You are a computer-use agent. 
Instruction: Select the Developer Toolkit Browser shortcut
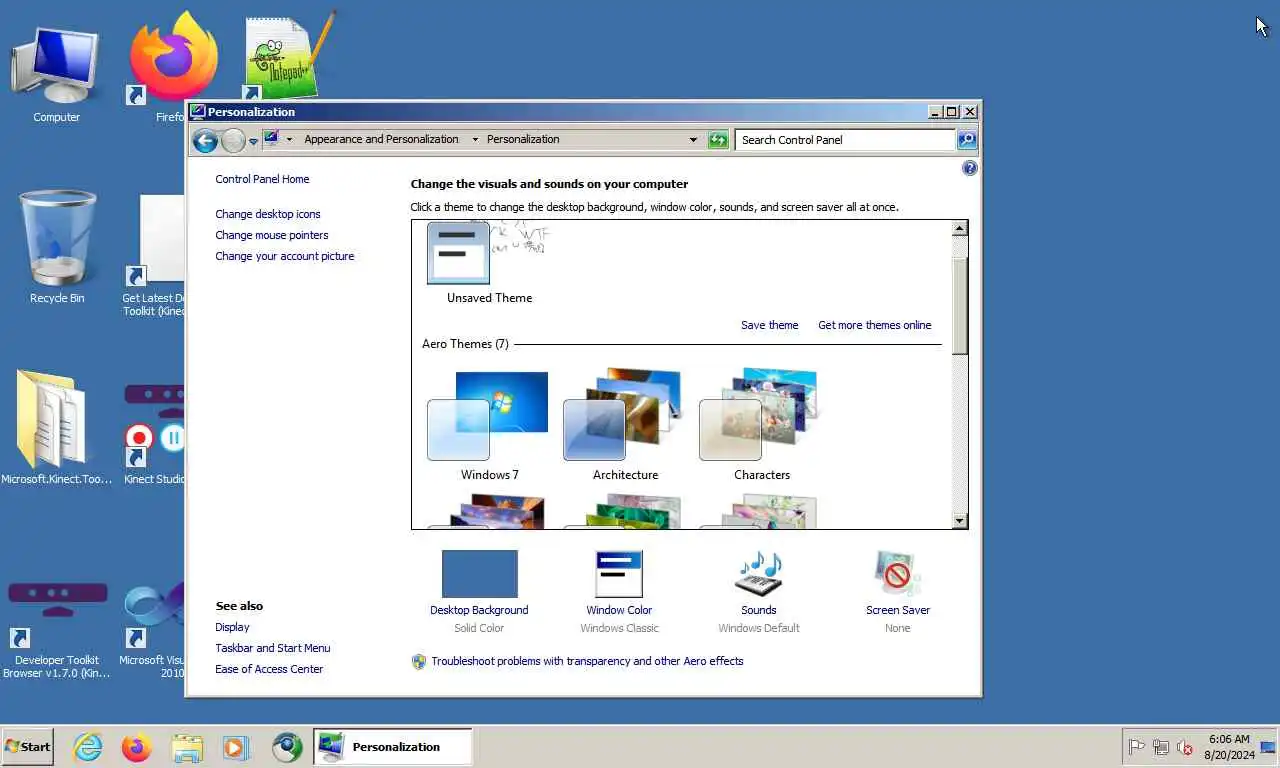[57, 629]
